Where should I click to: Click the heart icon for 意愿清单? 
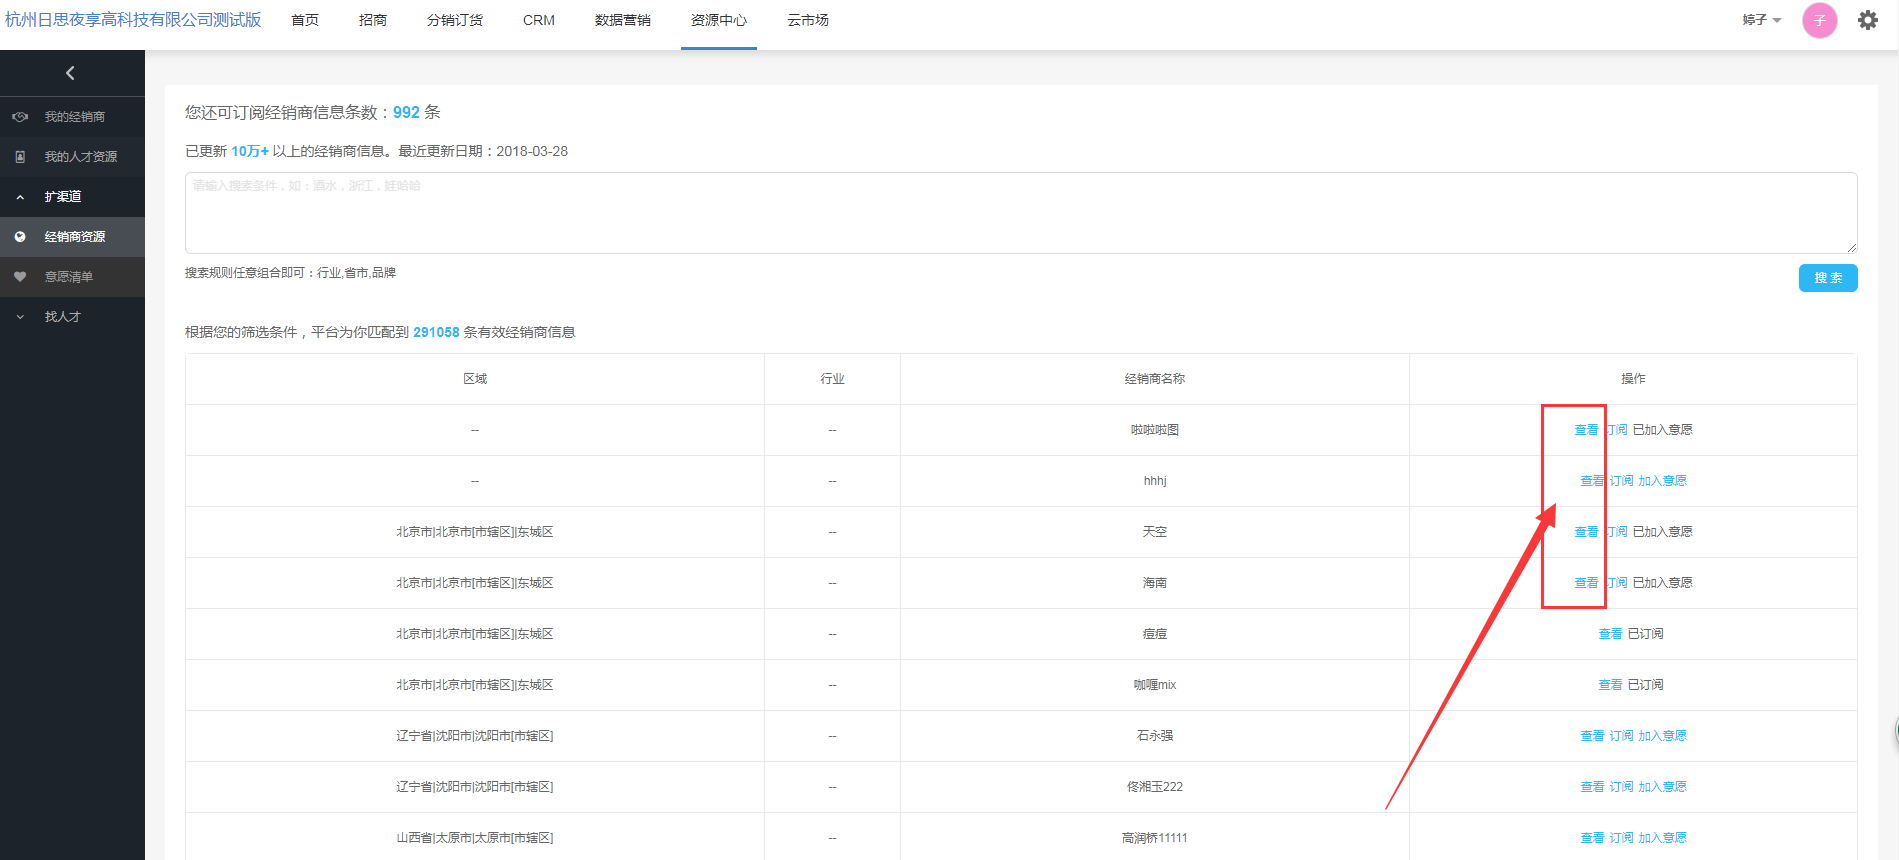point(20,277)
